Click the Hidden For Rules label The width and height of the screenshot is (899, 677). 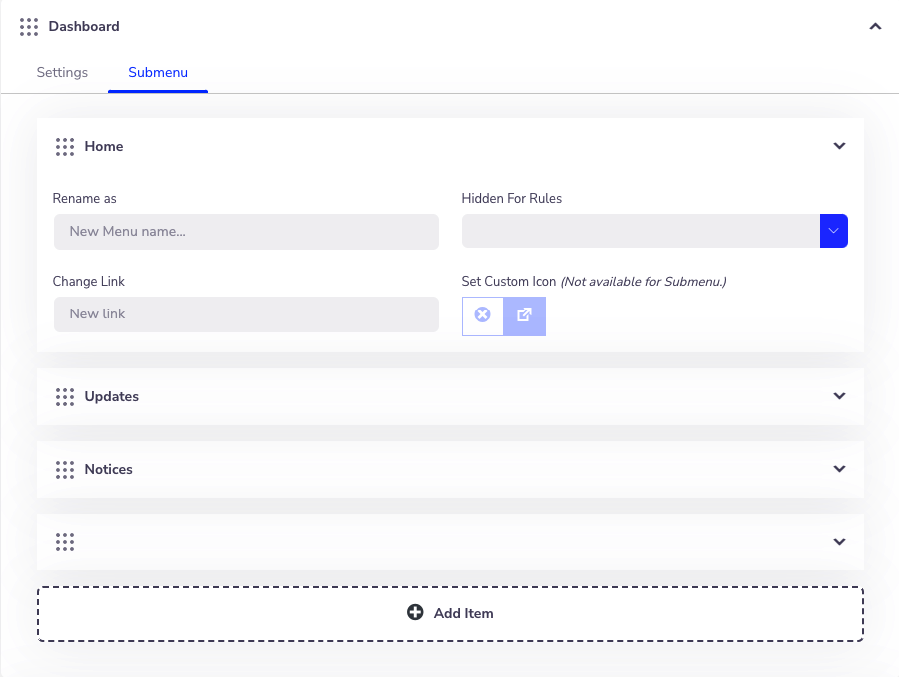(511, 198)
